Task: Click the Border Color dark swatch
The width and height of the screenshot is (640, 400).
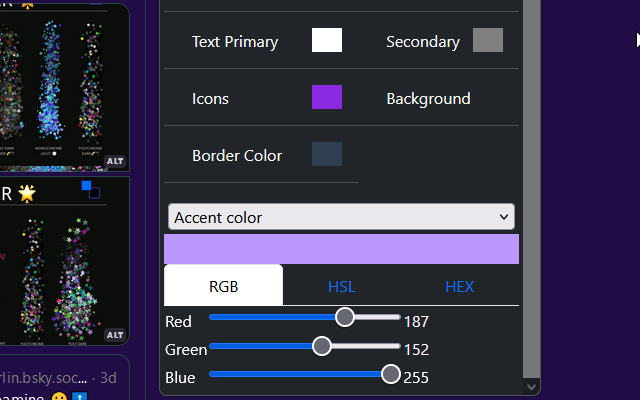Action: [x=327, y=154]
